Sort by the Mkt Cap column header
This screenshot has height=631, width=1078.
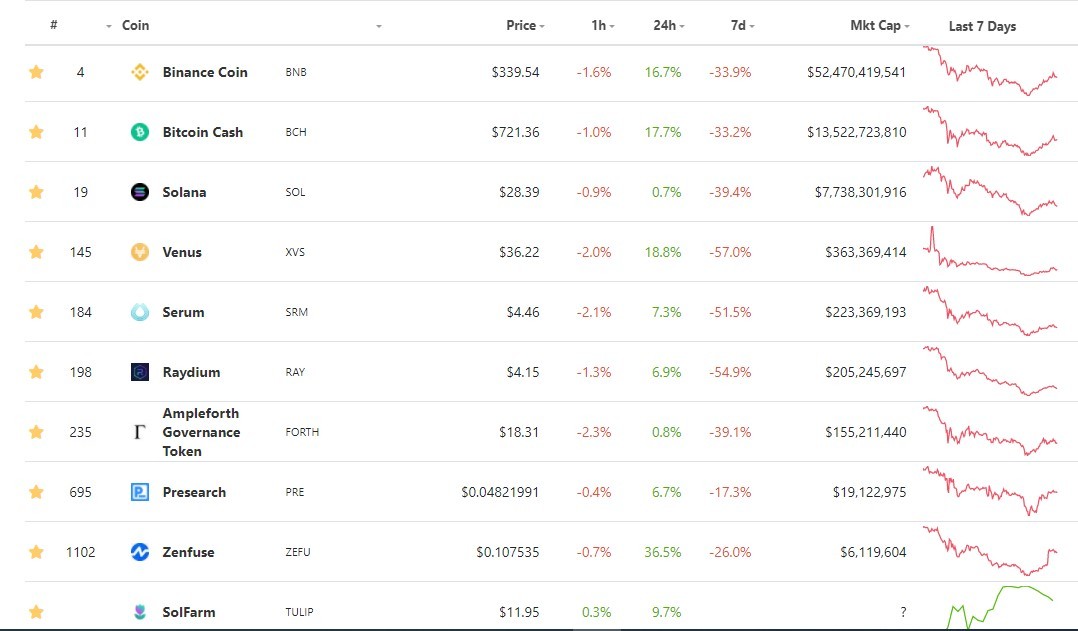click(x=879, y=25)
